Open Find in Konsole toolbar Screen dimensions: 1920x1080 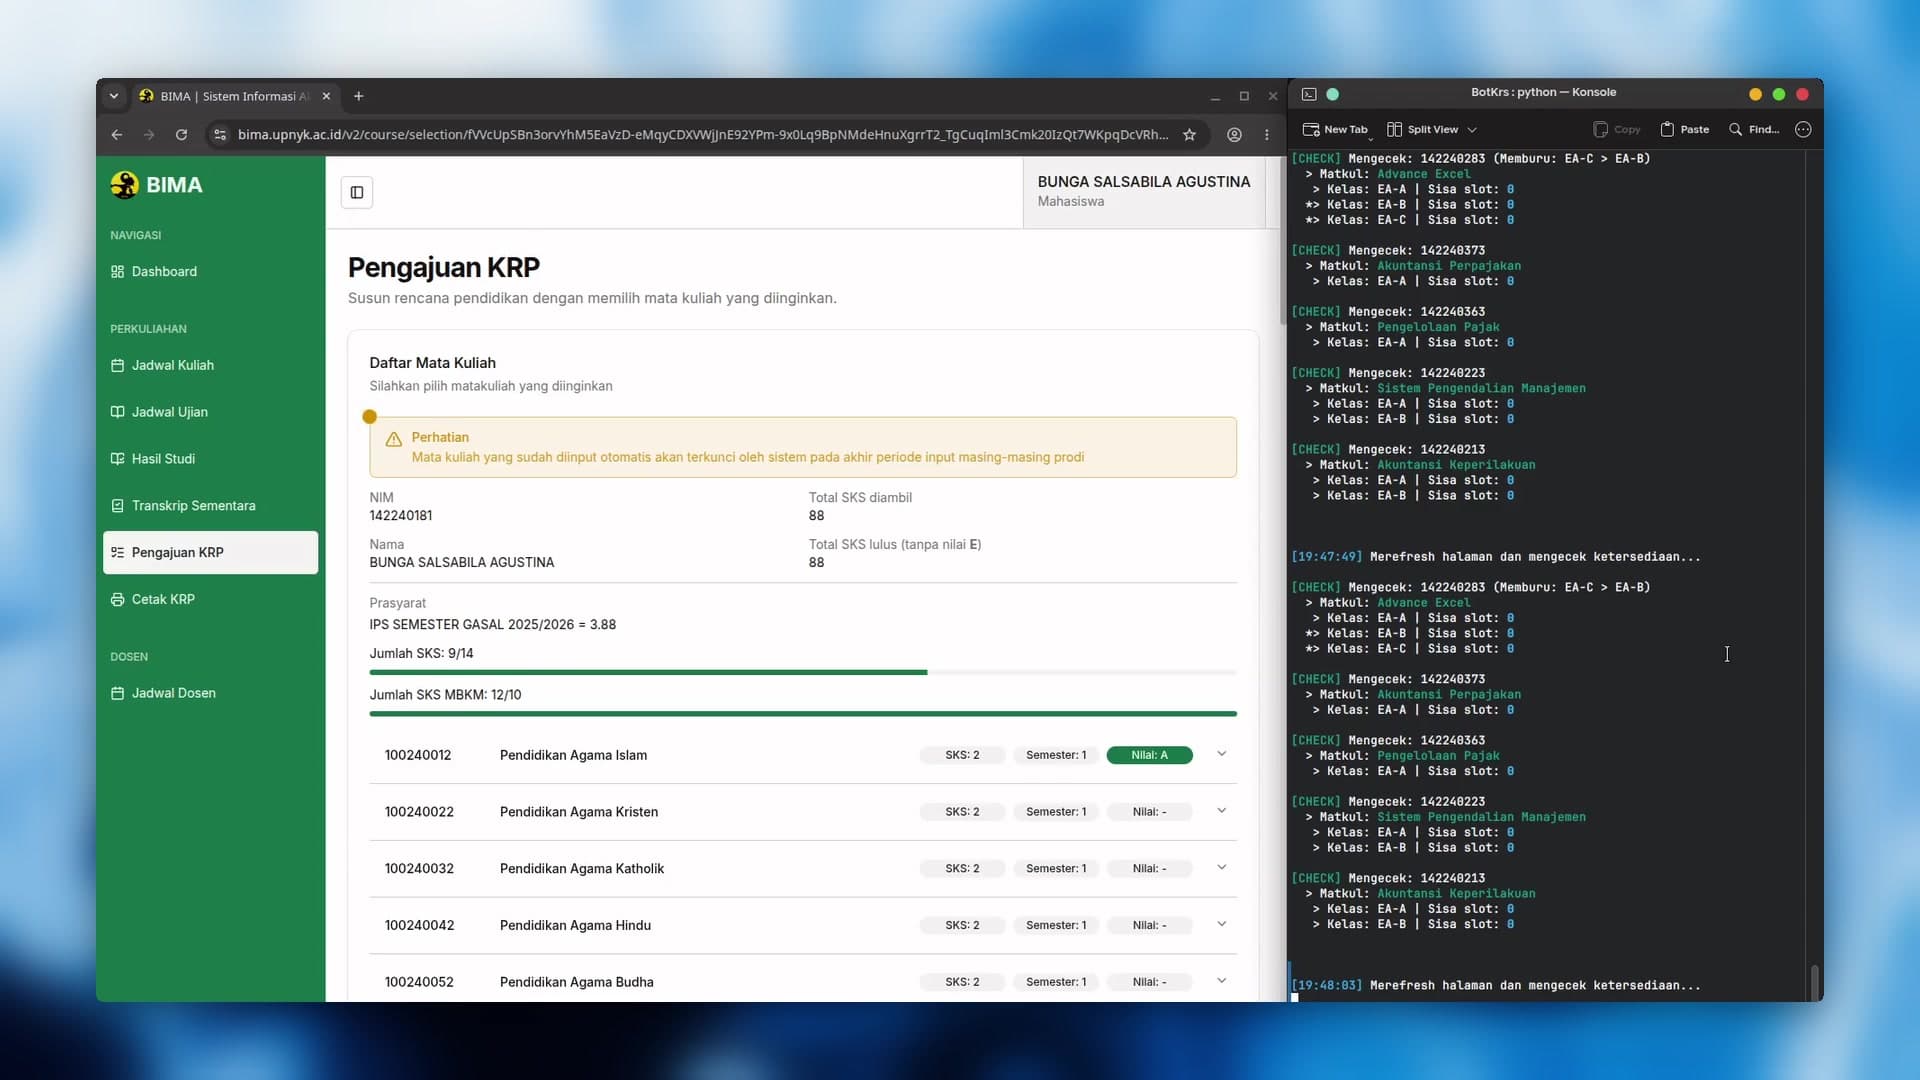(1754, 129)
